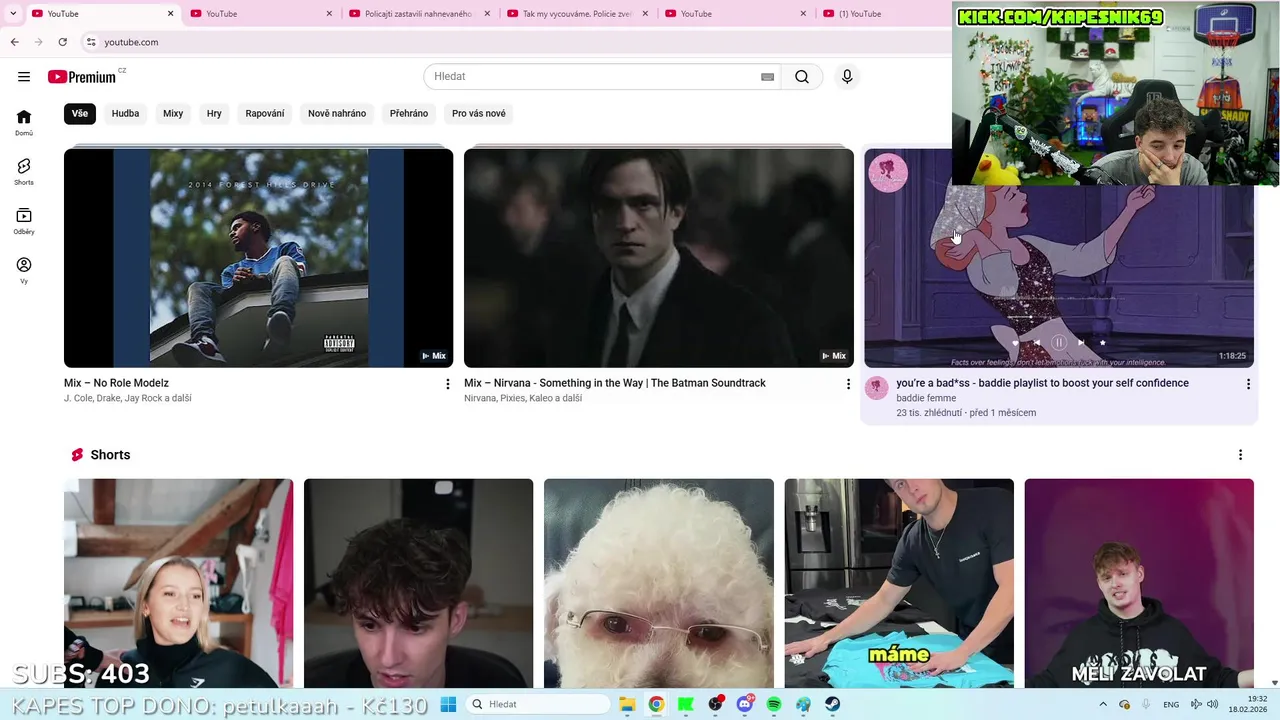Open the Shorts section three-dot menu
The height and width of the screenshot is (720, 1280).
point(1240,455)
